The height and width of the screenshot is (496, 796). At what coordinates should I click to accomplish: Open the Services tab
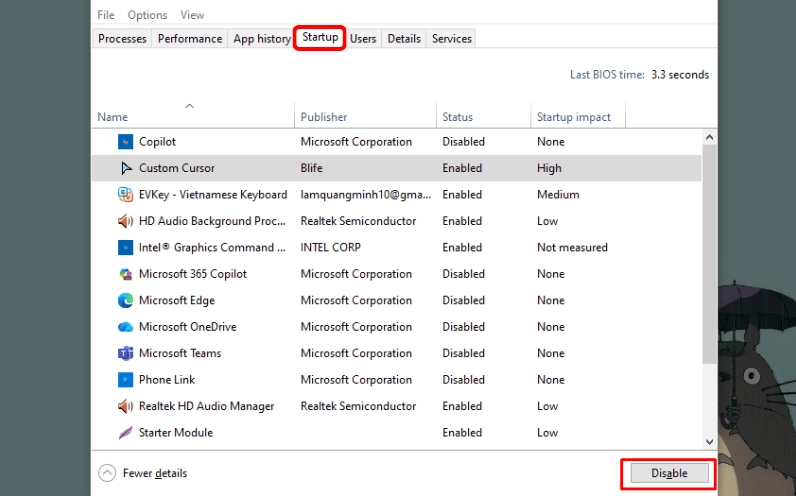[x=451, y=39]
